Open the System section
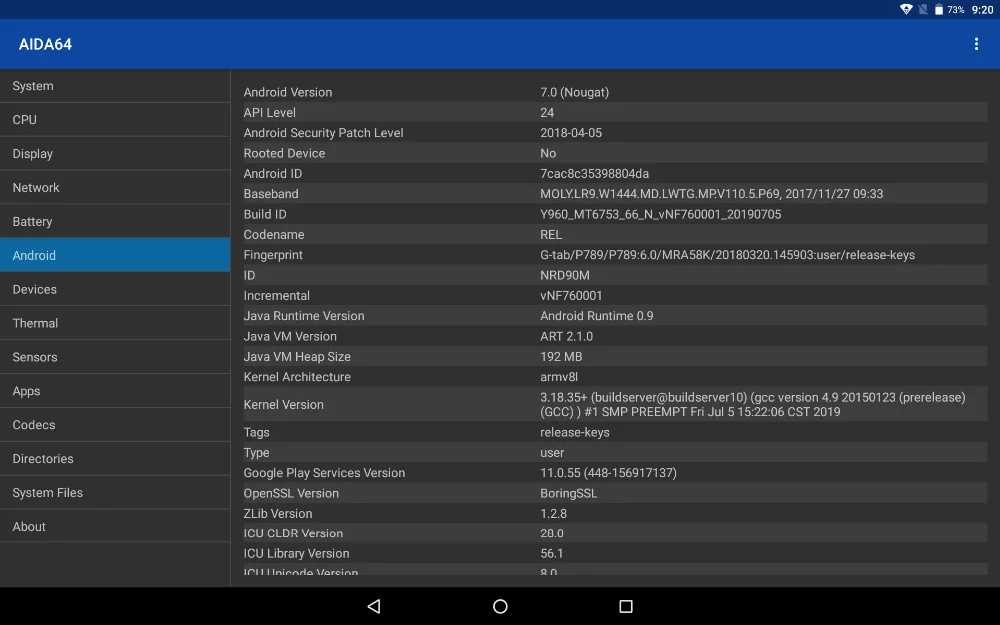 point(115,85)
